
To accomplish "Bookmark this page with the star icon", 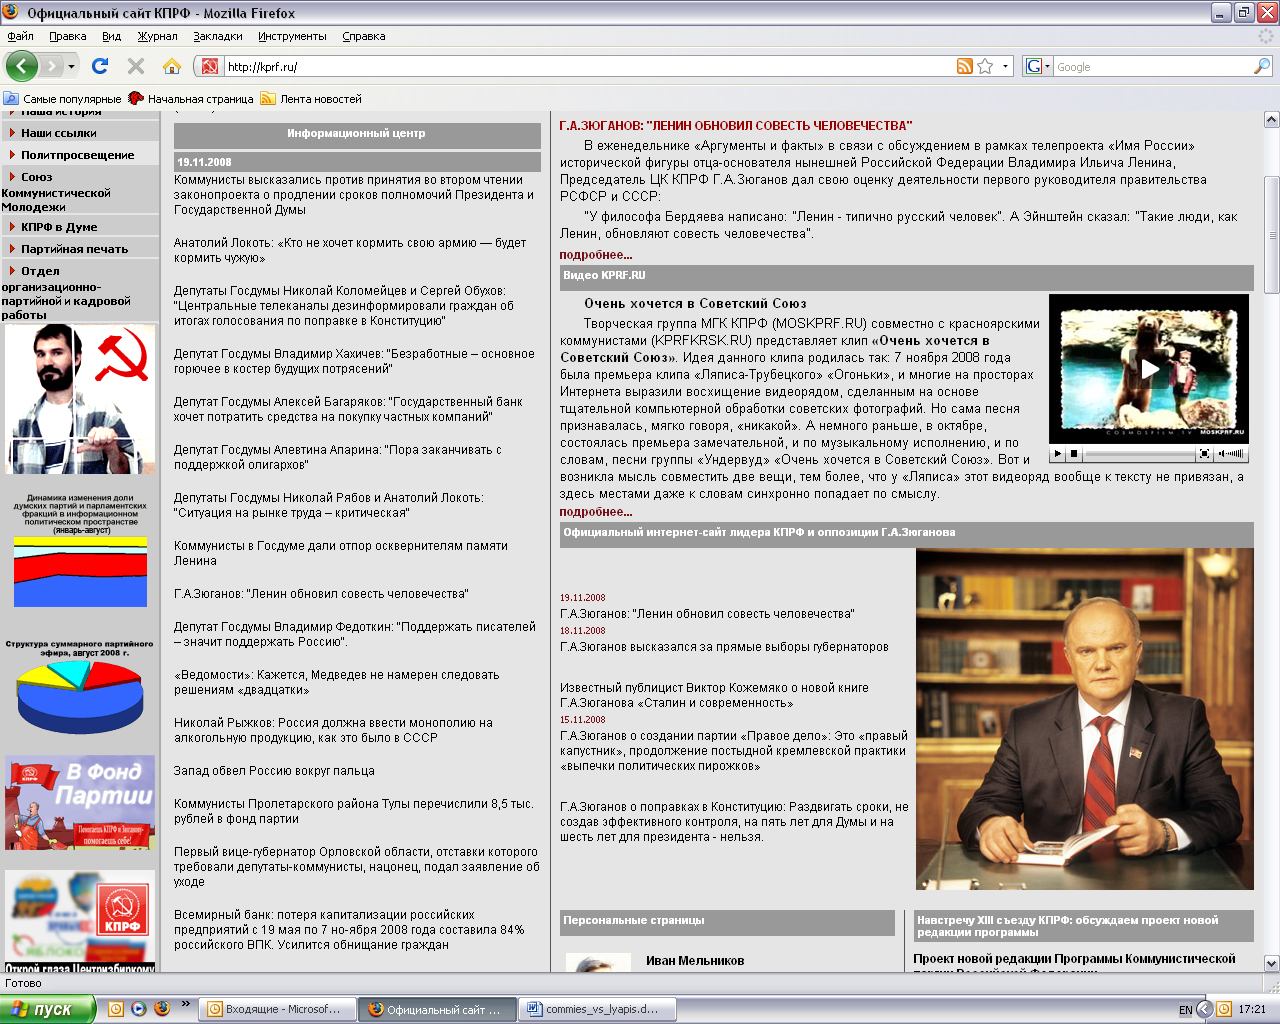I will click(x=985, y=66).
